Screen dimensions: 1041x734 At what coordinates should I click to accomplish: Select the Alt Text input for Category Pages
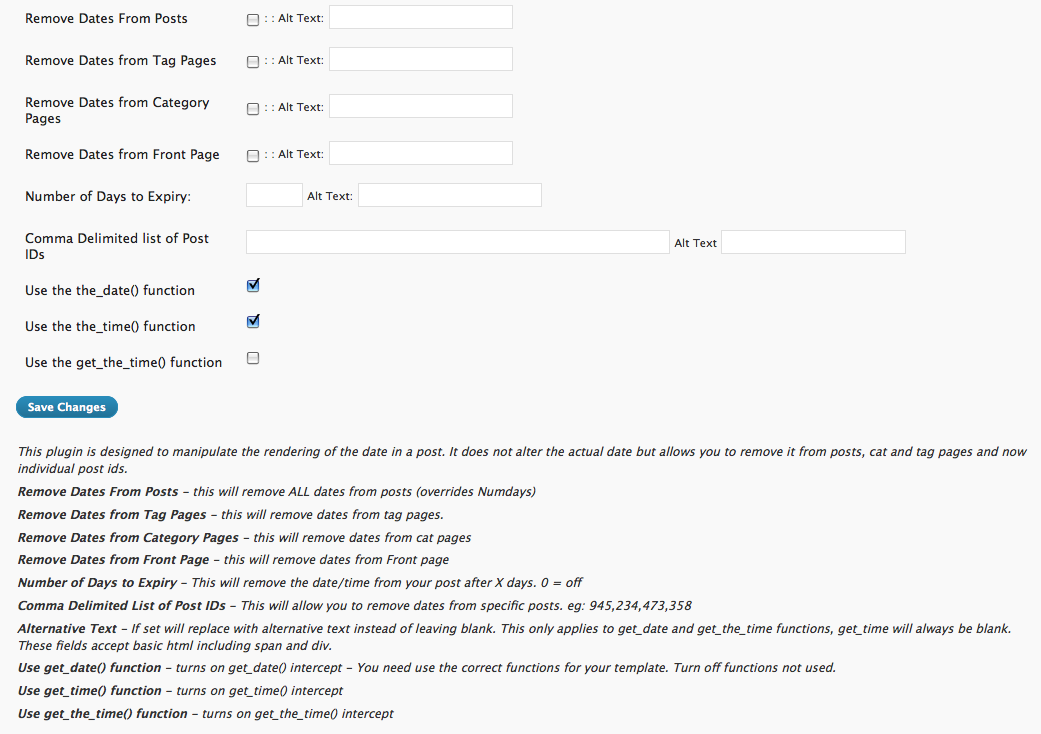coord(420,106)
